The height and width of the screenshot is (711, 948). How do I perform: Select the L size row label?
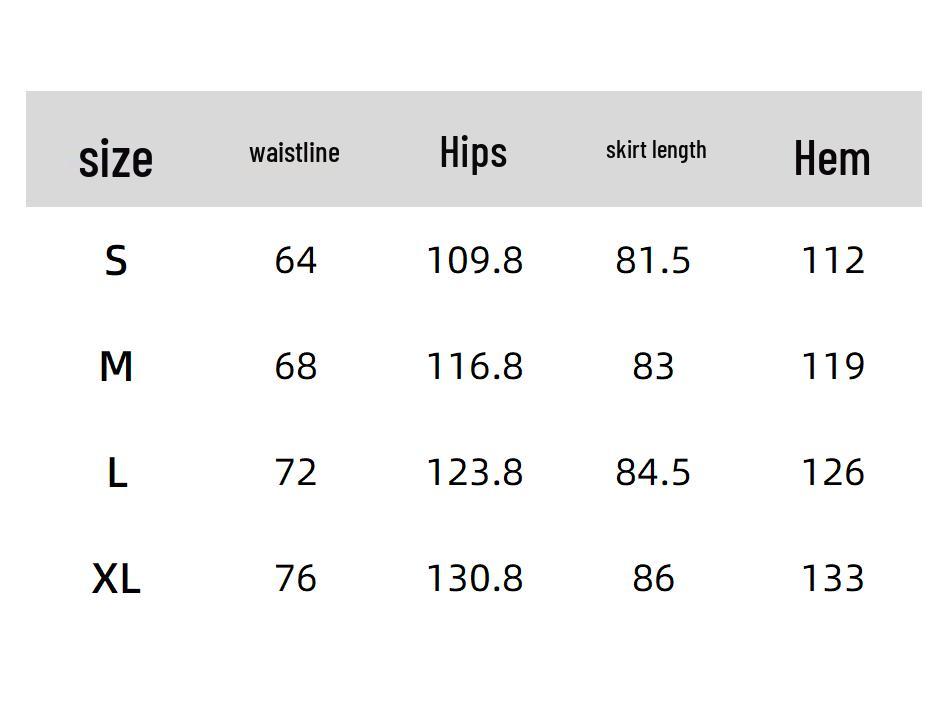116,473
